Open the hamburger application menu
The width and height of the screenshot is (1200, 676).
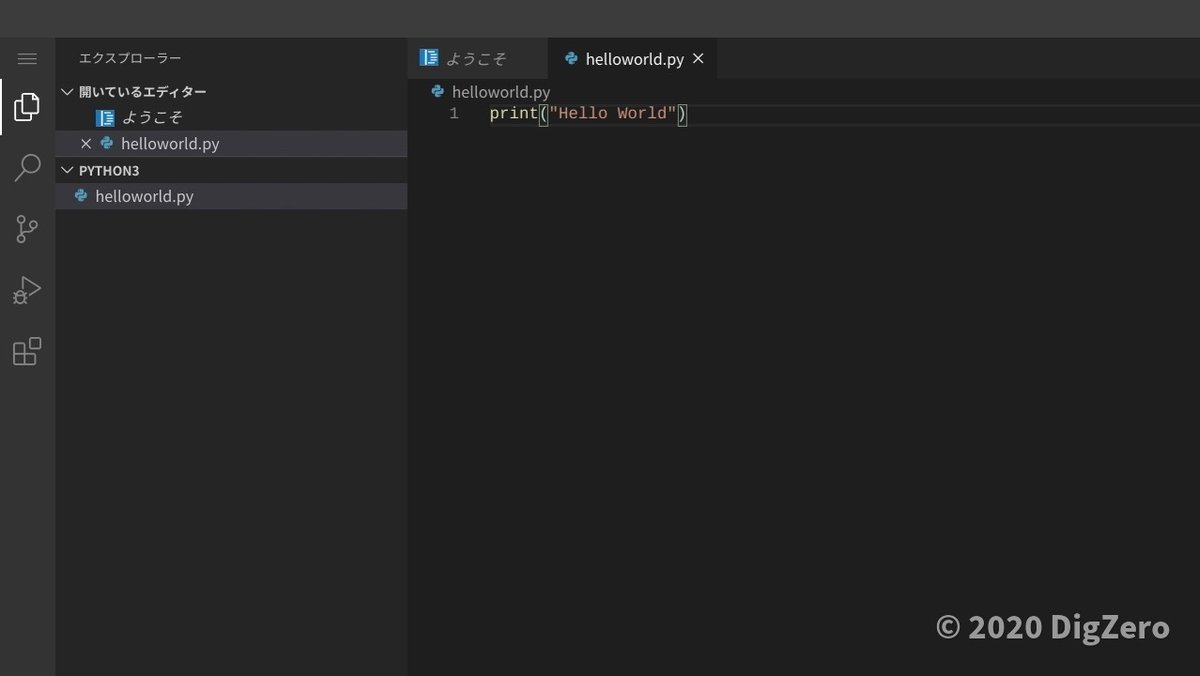(27, 59)
